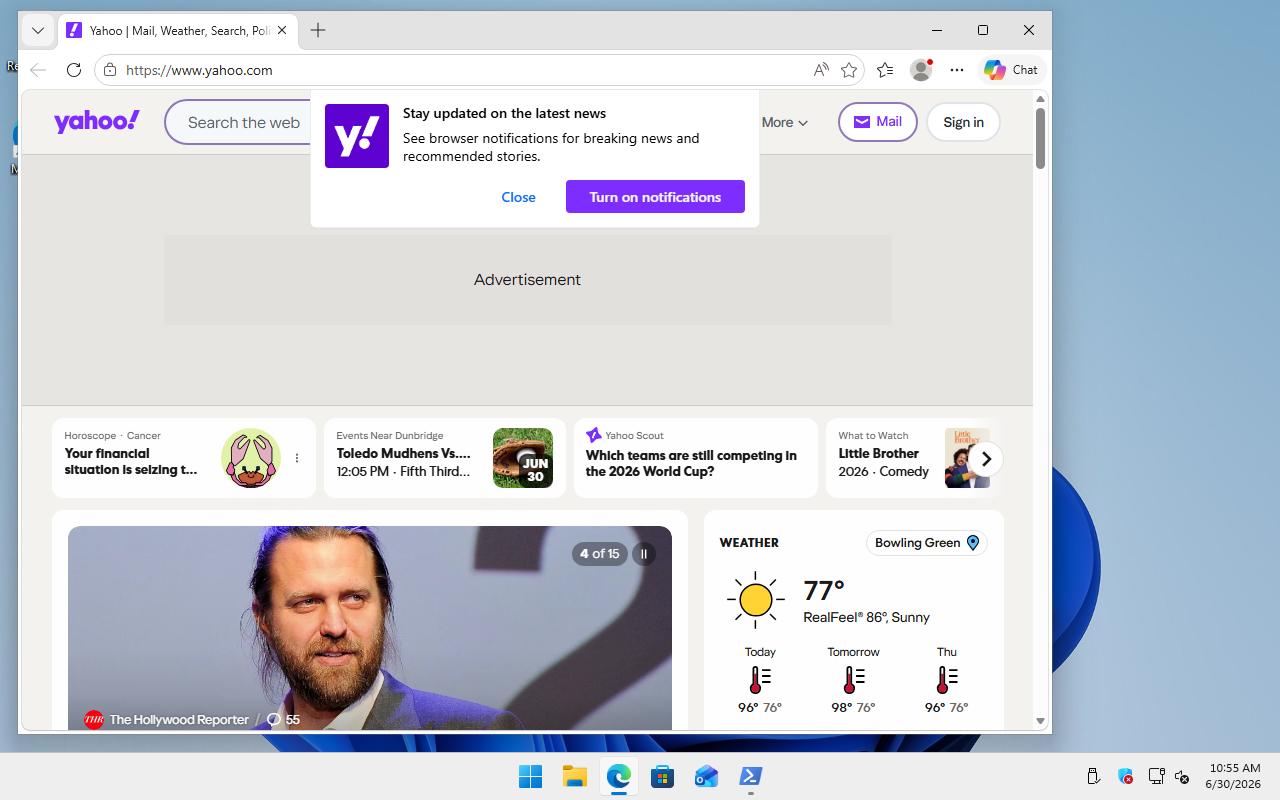Open the 55 comments on story
This screenshot has height=800, width=1280.
pyautogui.click(x=283, y=719)
